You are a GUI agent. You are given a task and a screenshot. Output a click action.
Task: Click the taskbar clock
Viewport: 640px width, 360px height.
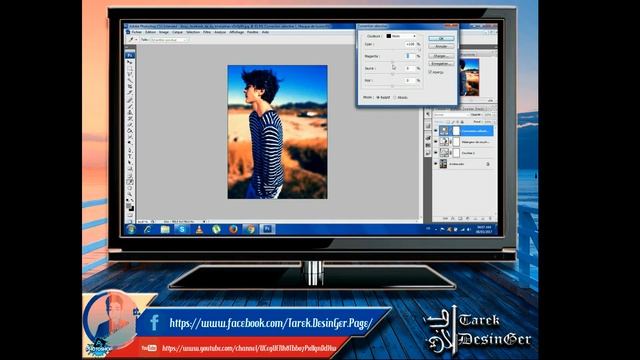click(x=484, y=229)
